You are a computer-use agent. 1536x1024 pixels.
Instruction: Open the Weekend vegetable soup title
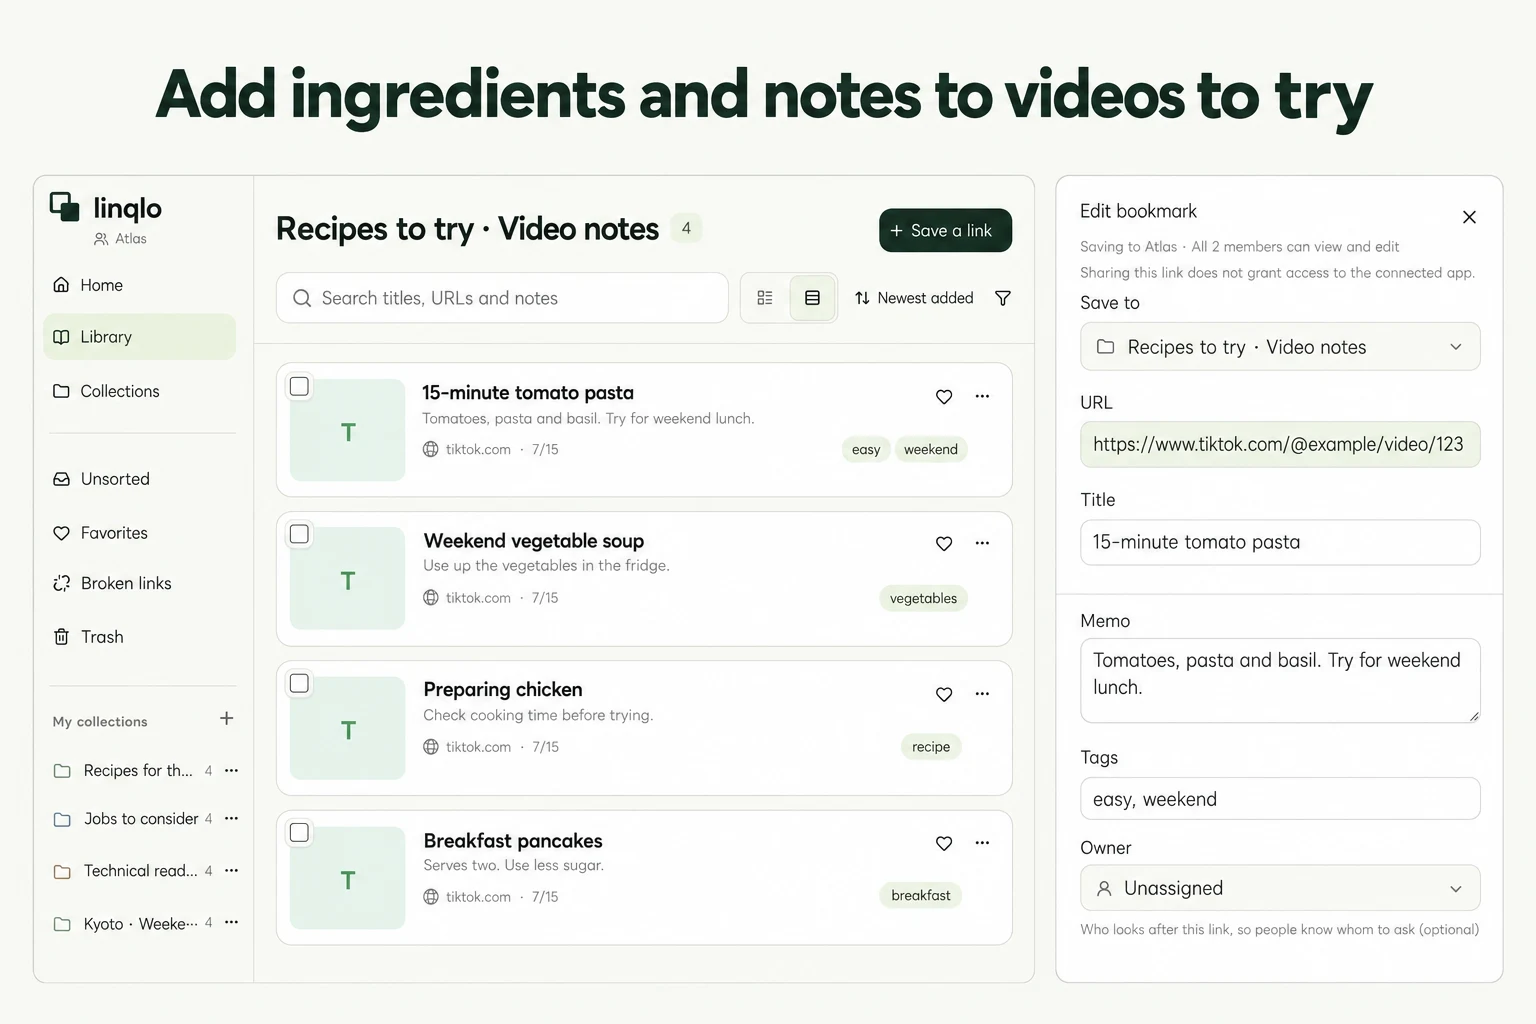pyautogui.click(x=534, y=541)
